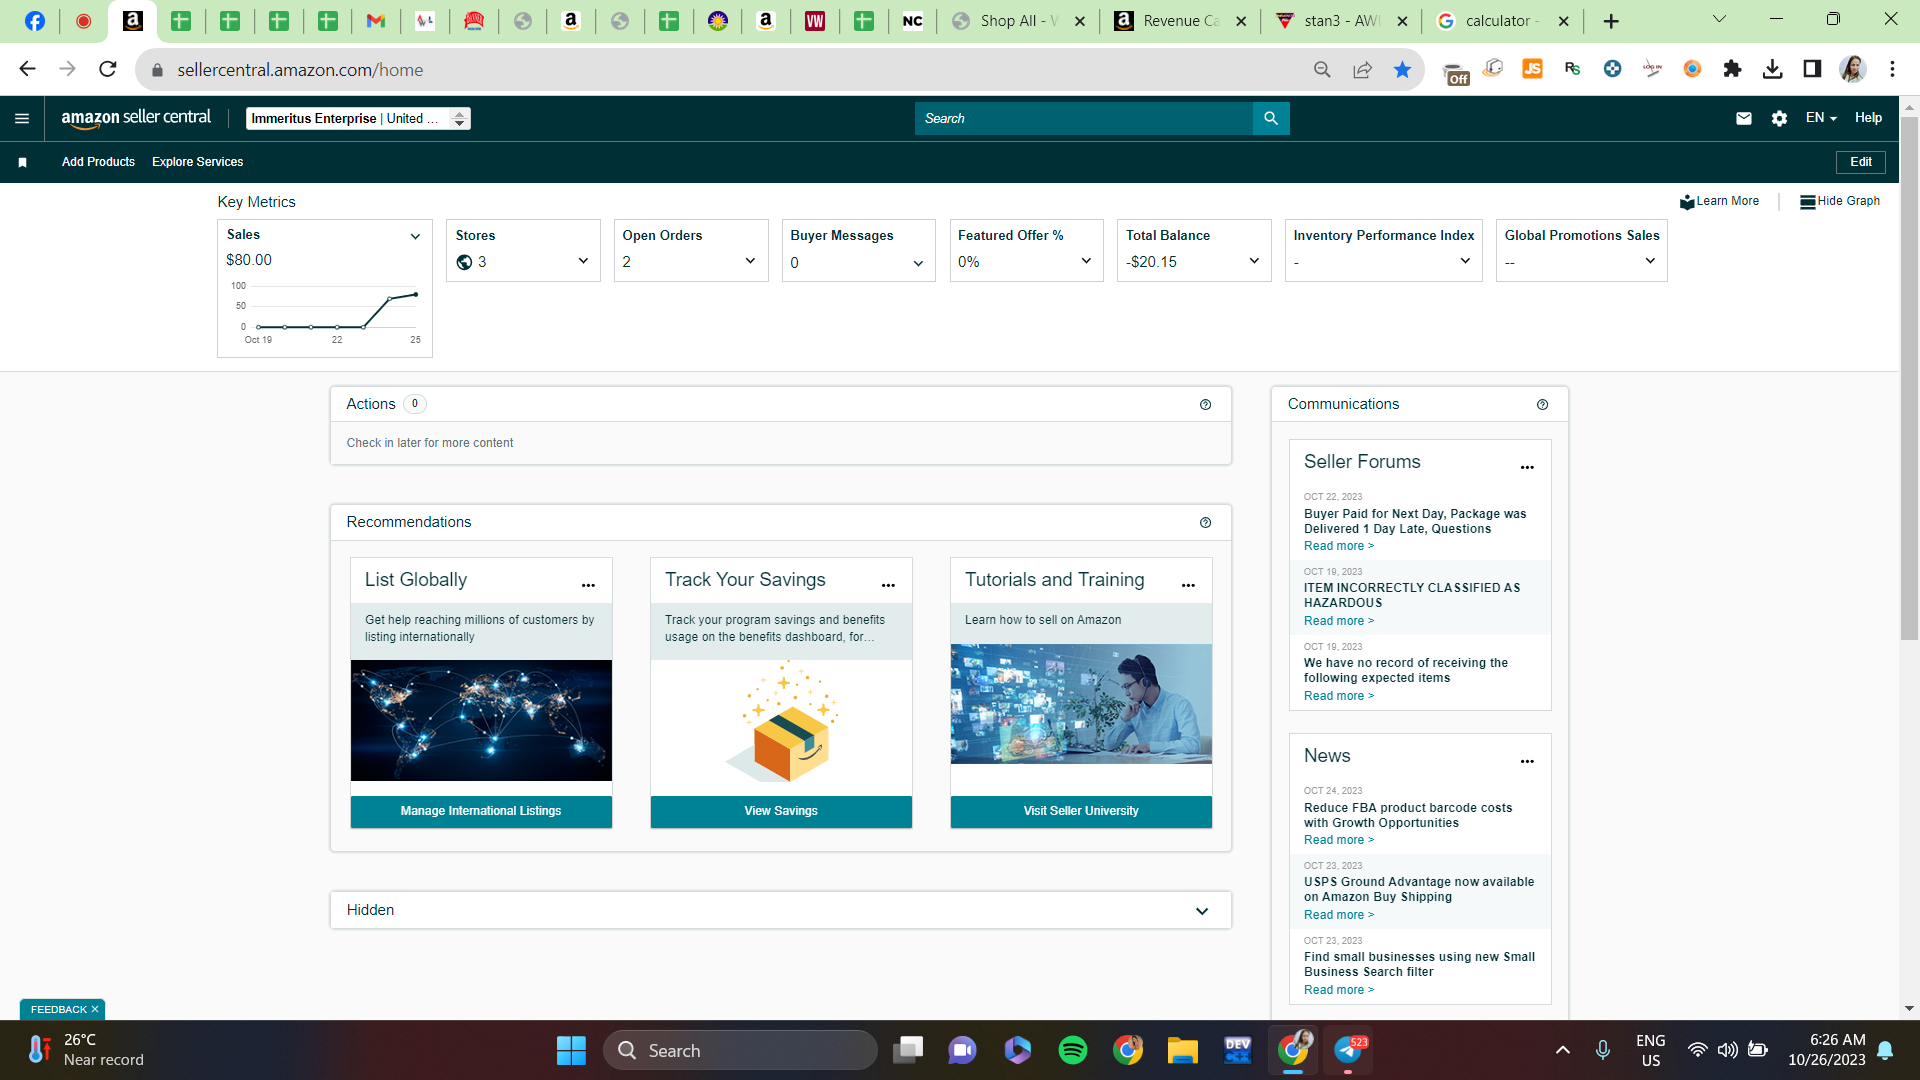This screenshot has height=1080, width=1920.
Task: Click the bookmark icon beside Add Products
Action: [x=22, y=162]
